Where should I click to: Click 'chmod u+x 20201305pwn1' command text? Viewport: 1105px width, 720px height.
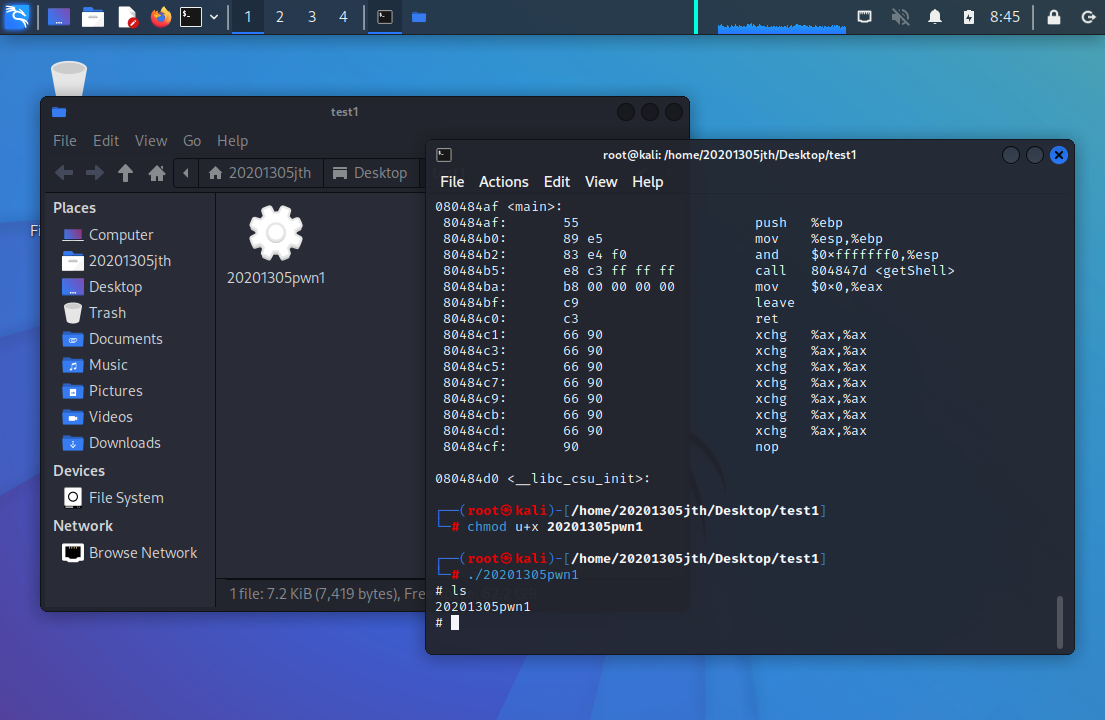tap(555, 527)
